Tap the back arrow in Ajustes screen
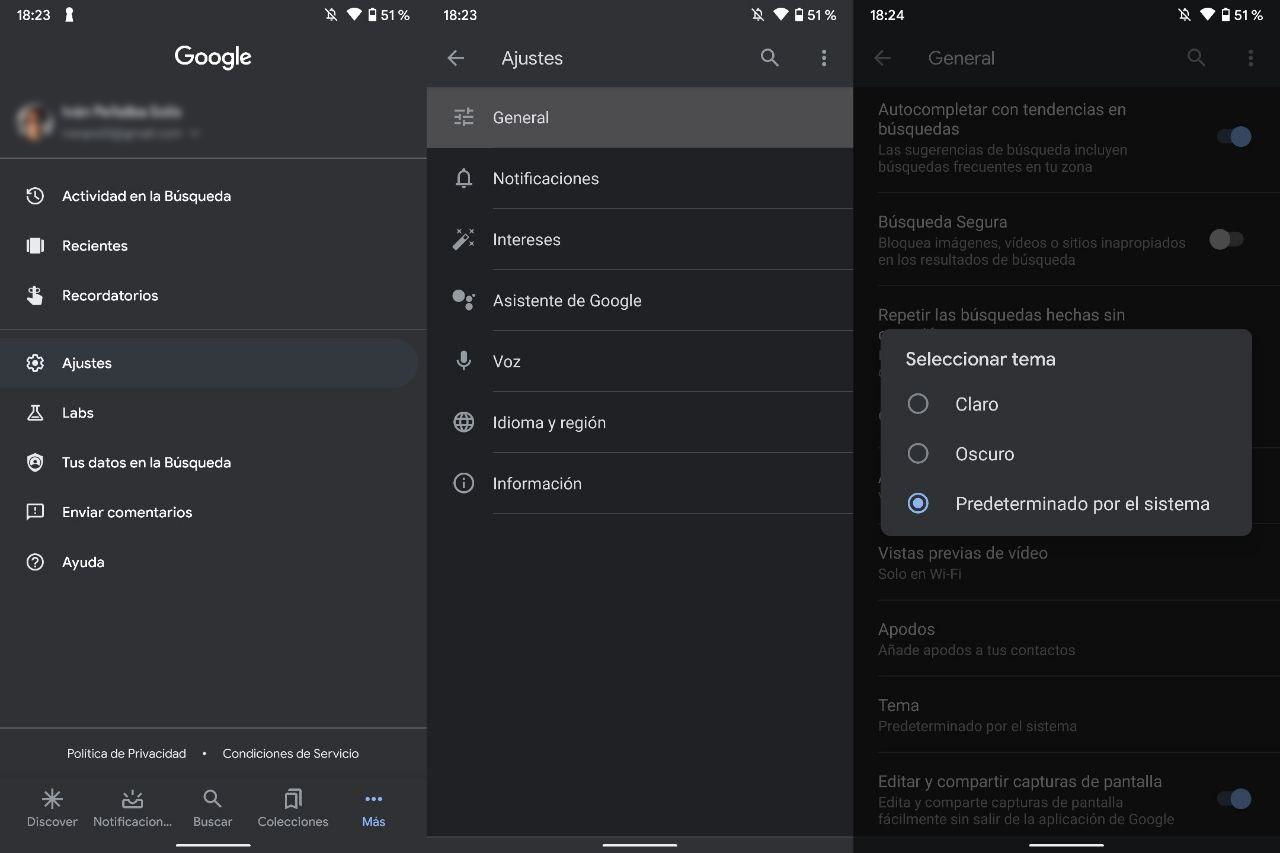The width and height of the screenshot is (1280, 853). tap(456, 58)
